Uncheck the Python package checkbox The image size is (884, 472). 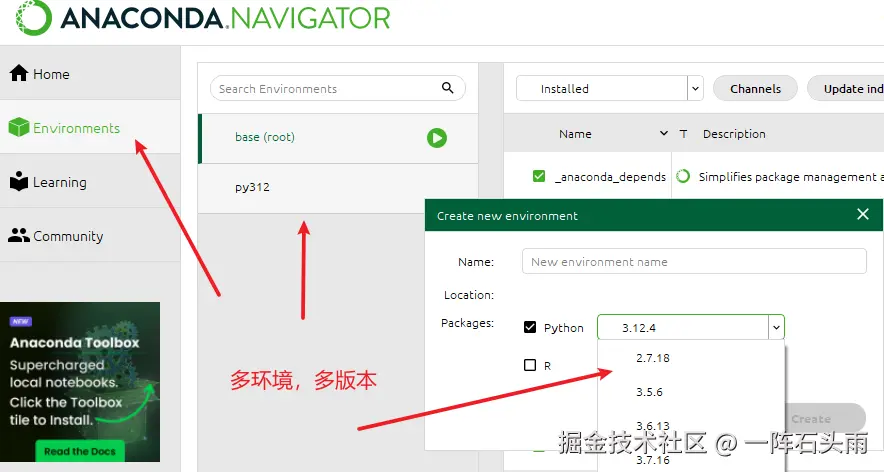pos(530,327)
